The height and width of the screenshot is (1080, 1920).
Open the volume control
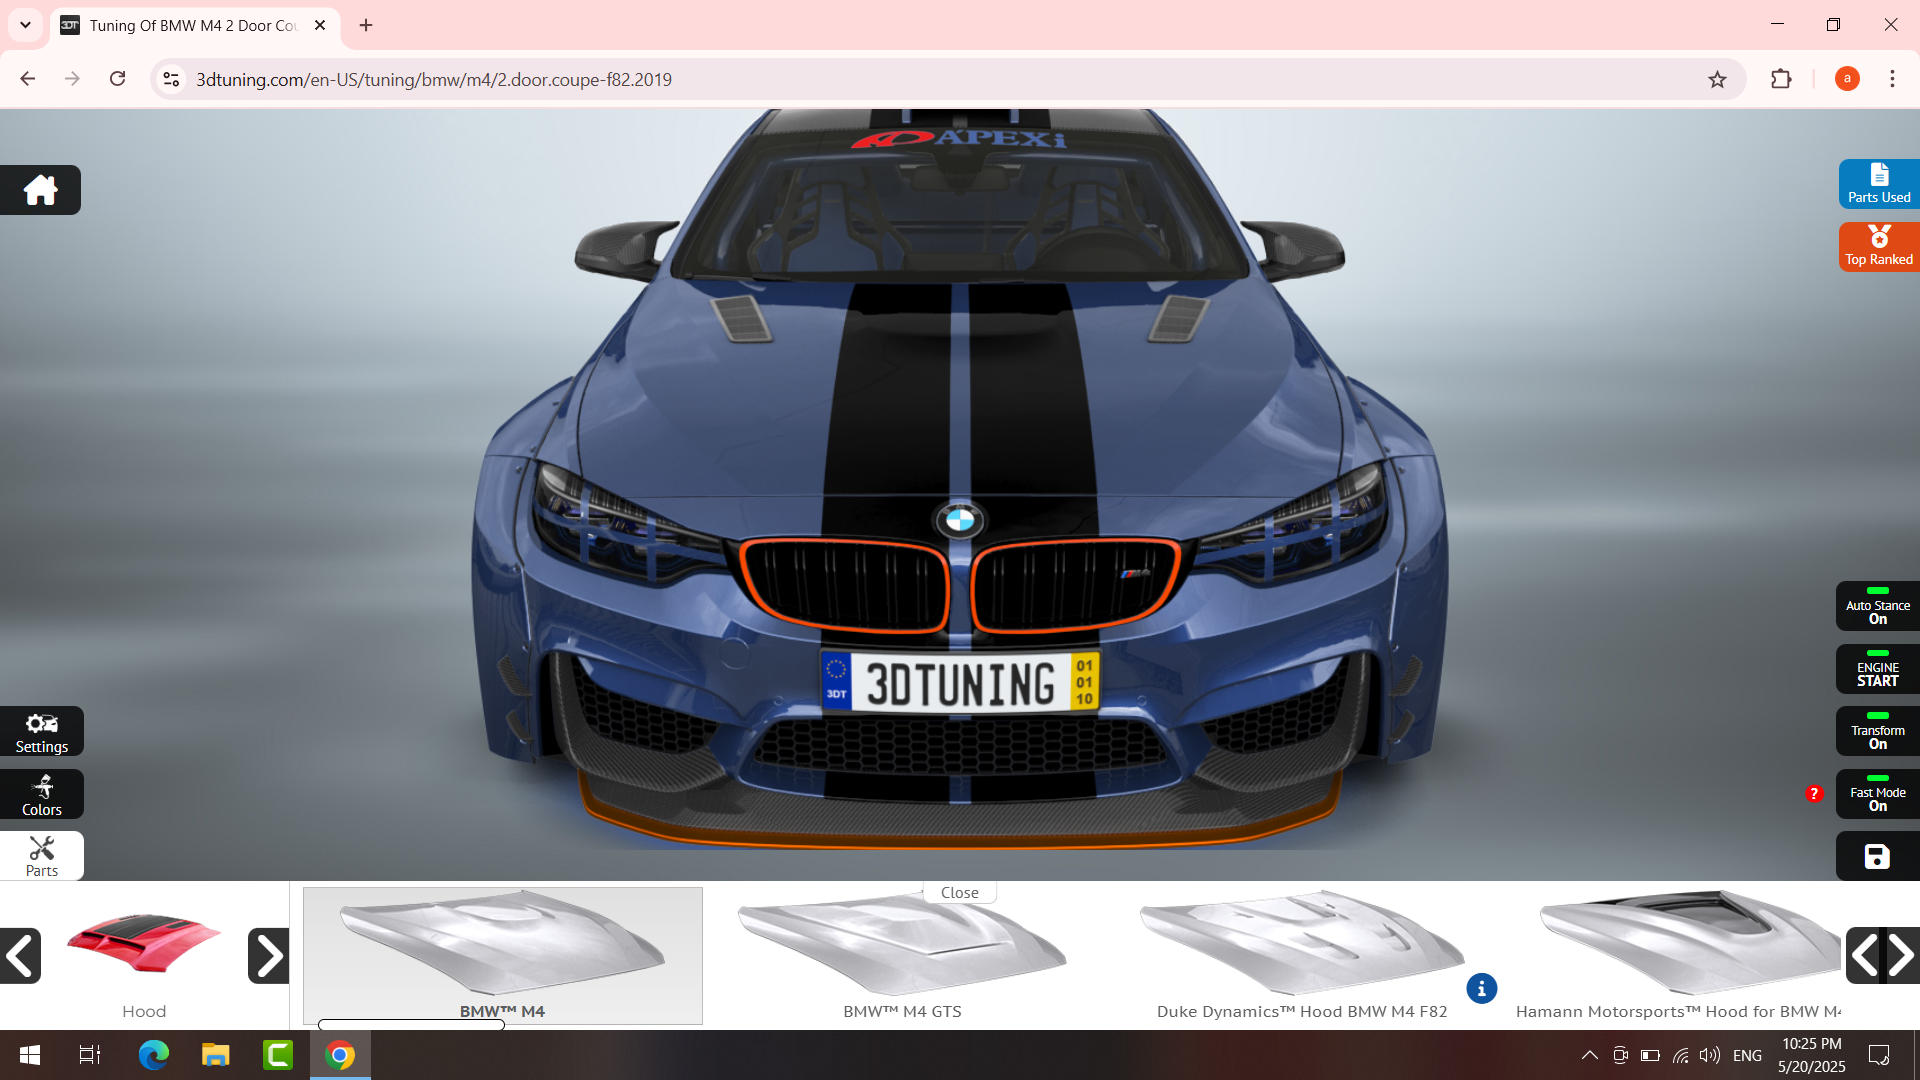coord(1710,1055)
